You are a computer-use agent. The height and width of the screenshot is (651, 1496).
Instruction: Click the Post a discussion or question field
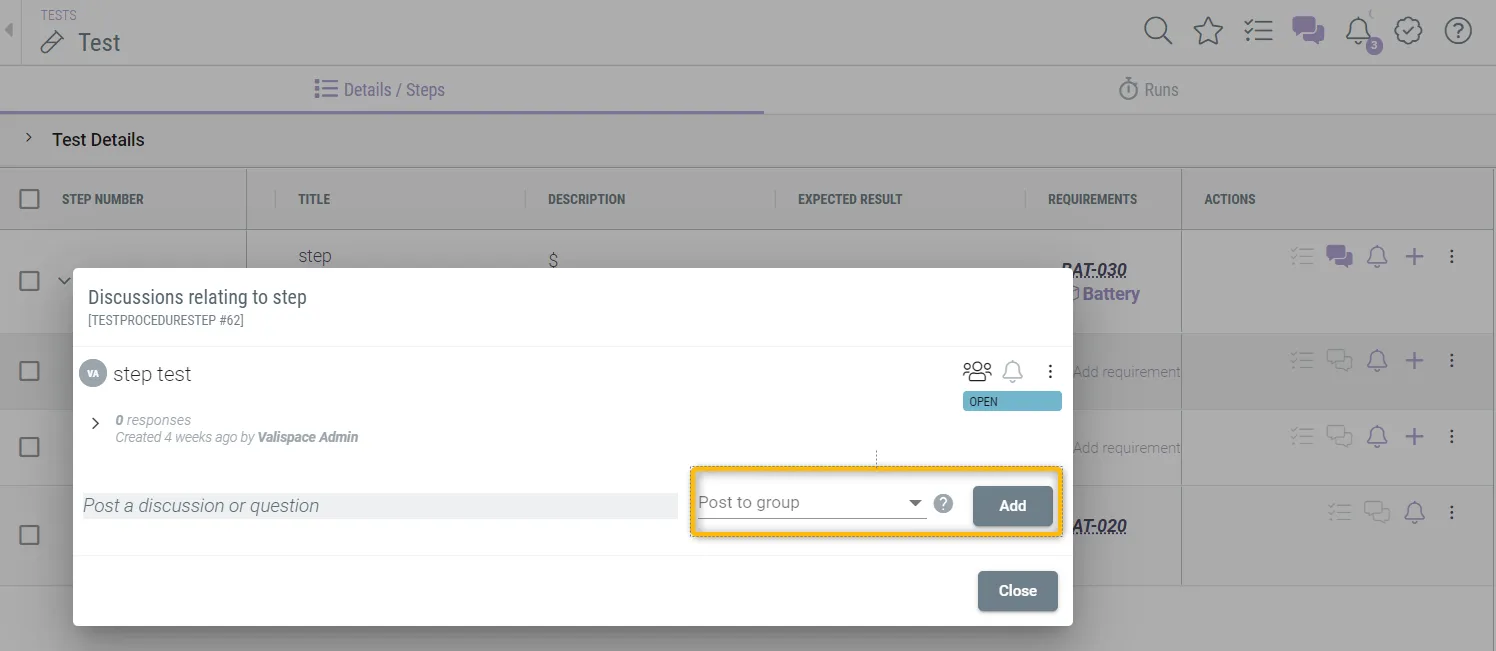point(380,506)
